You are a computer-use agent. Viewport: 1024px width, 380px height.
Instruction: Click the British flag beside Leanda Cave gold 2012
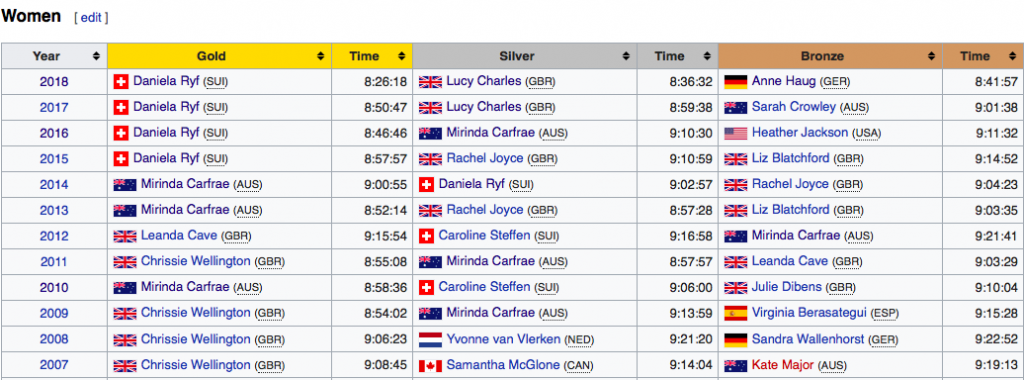tap(125, 236)
